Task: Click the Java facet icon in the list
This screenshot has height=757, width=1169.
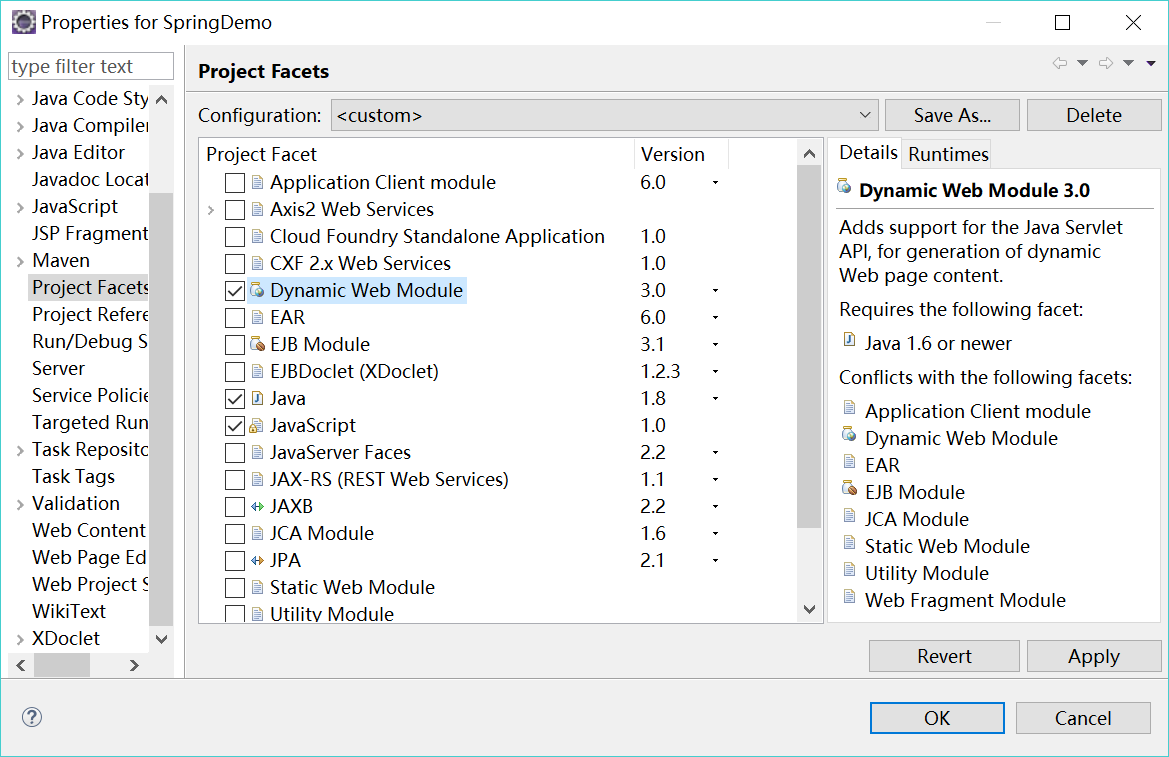Action: [256, 398]
